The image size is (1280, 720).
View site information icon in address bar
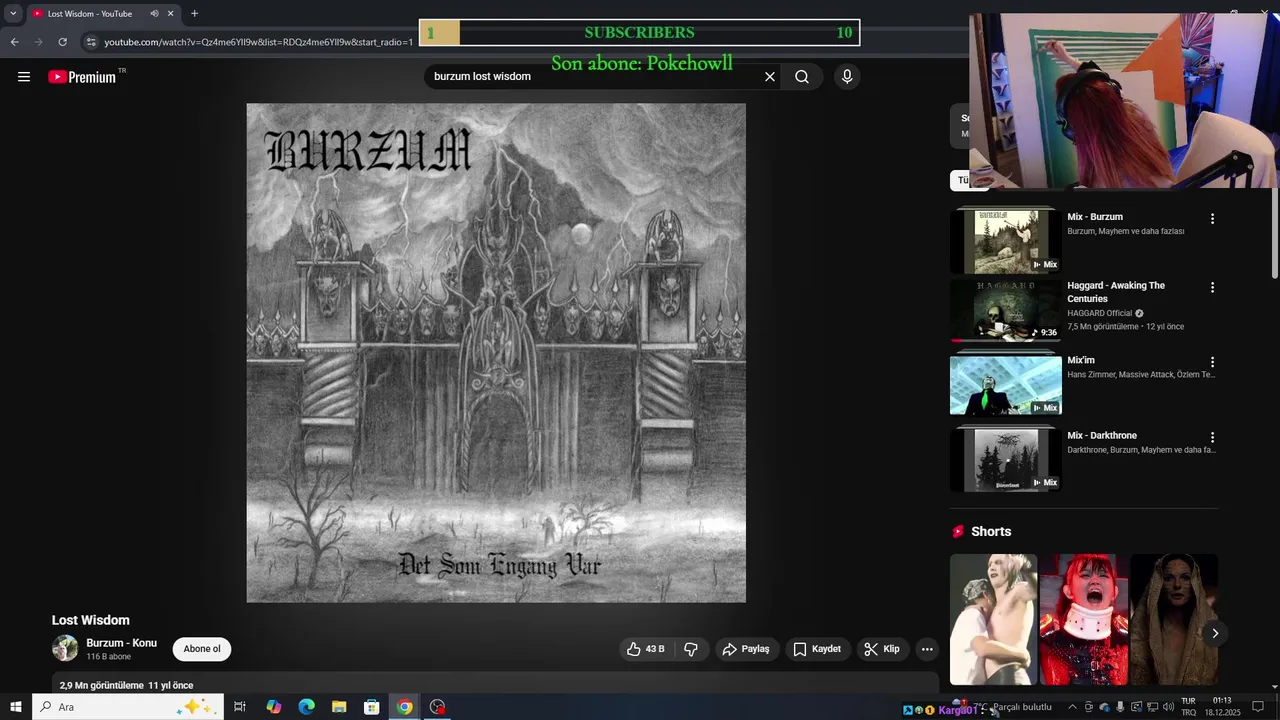point(91,42)
